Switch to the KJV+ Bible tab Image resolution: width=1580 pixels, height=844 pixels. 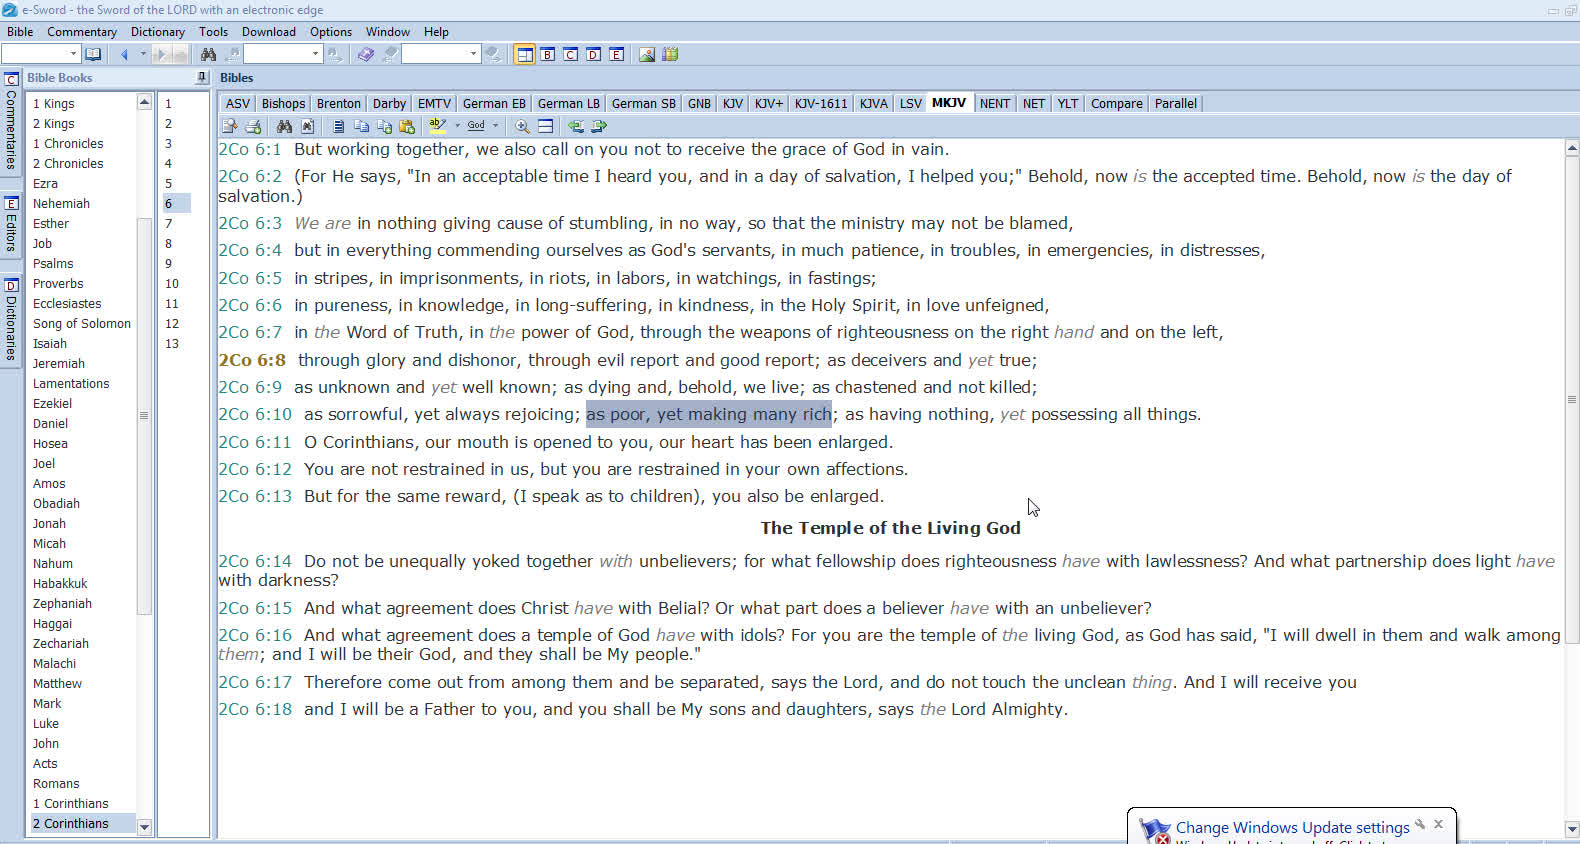(x=769, y=103)
